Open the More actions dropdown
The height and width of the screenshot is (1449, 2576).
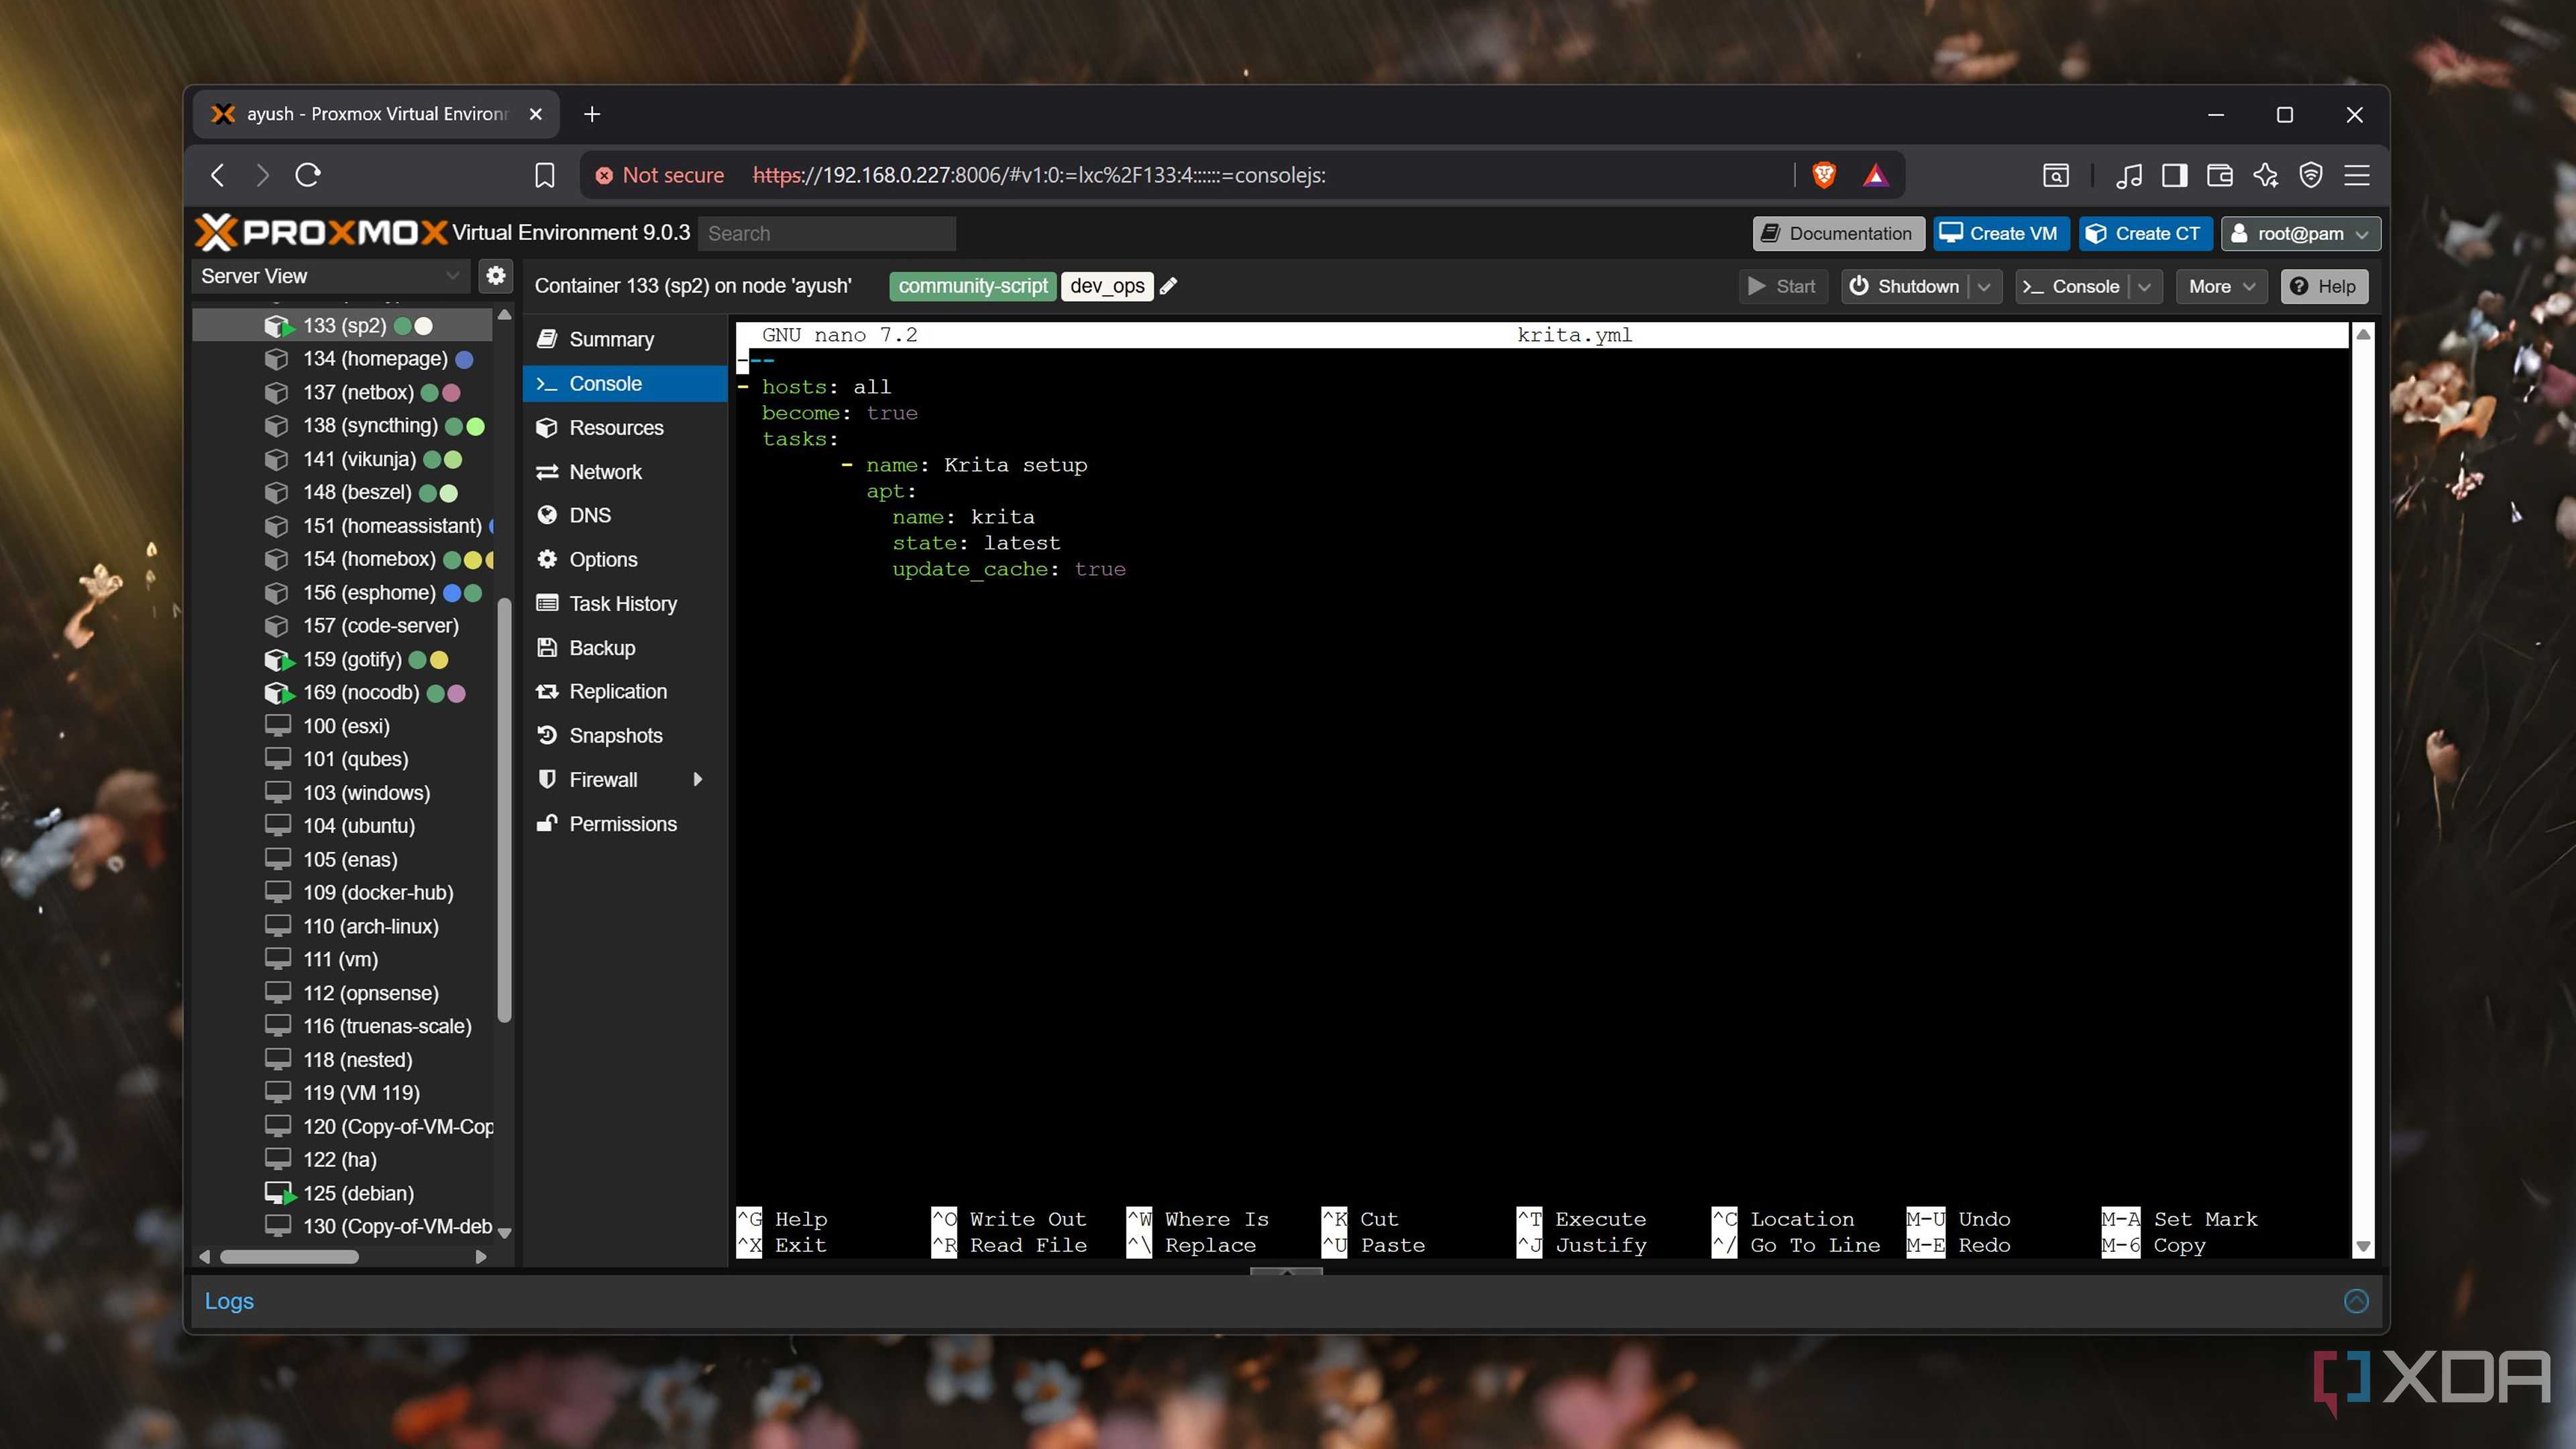[2221, 286]
